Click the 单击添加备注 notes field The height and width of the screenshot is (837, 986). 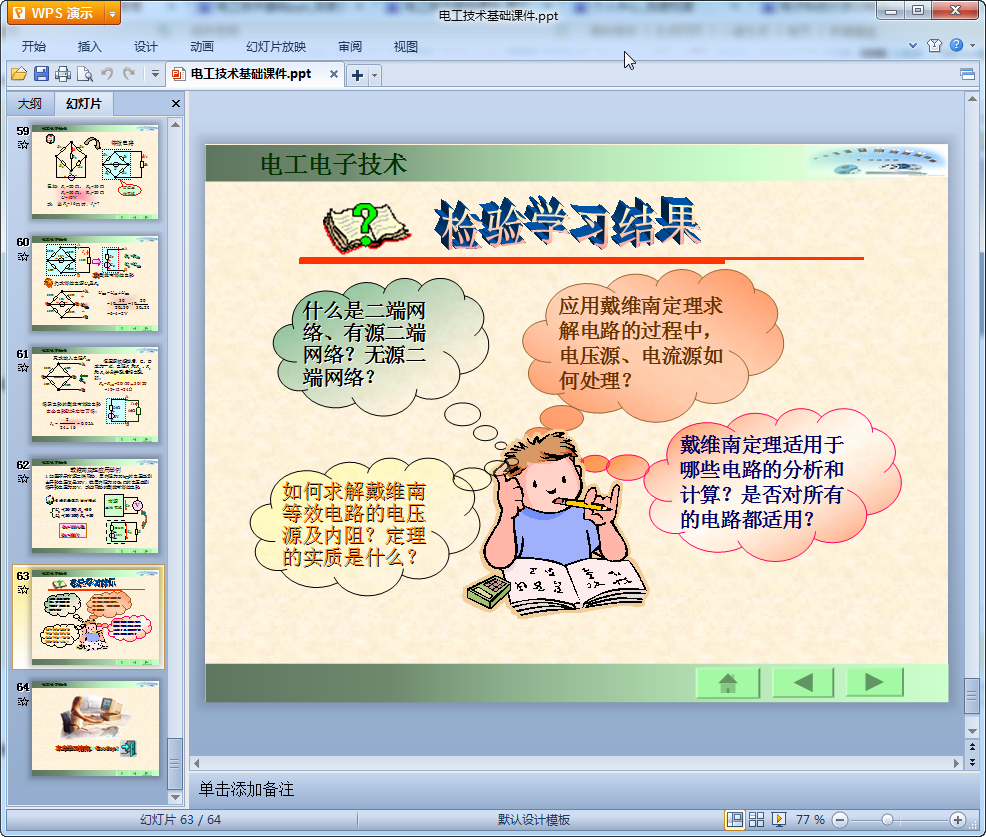coord(246,789)
